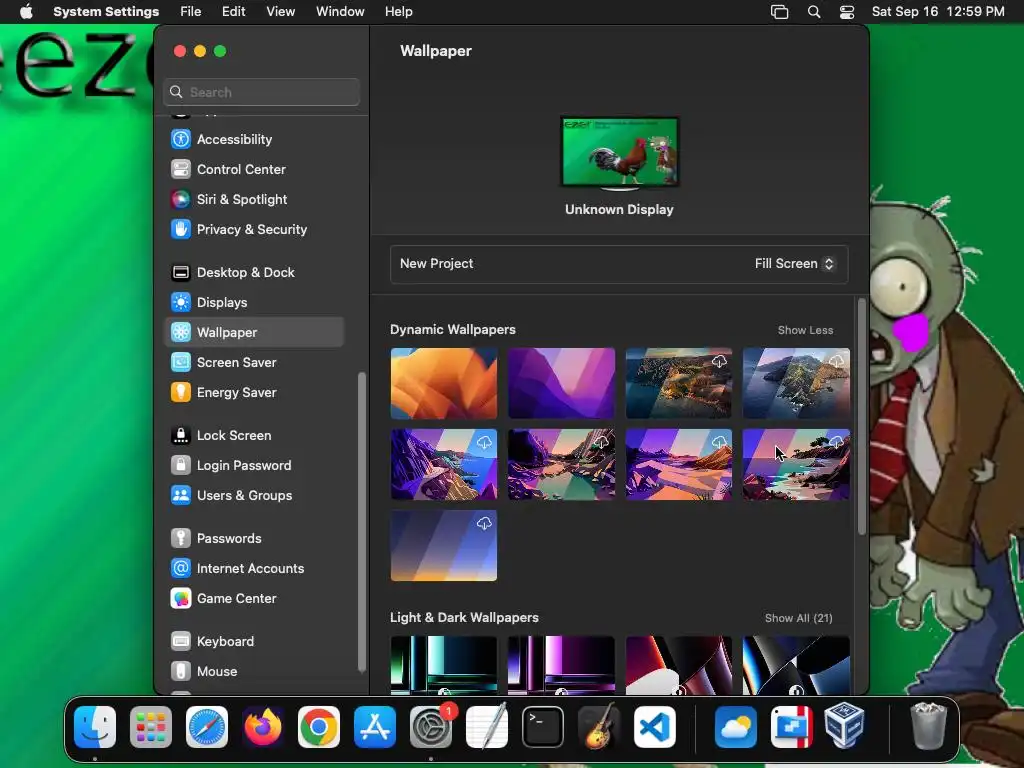Open GarageBand in the Dock

(599, 727)
